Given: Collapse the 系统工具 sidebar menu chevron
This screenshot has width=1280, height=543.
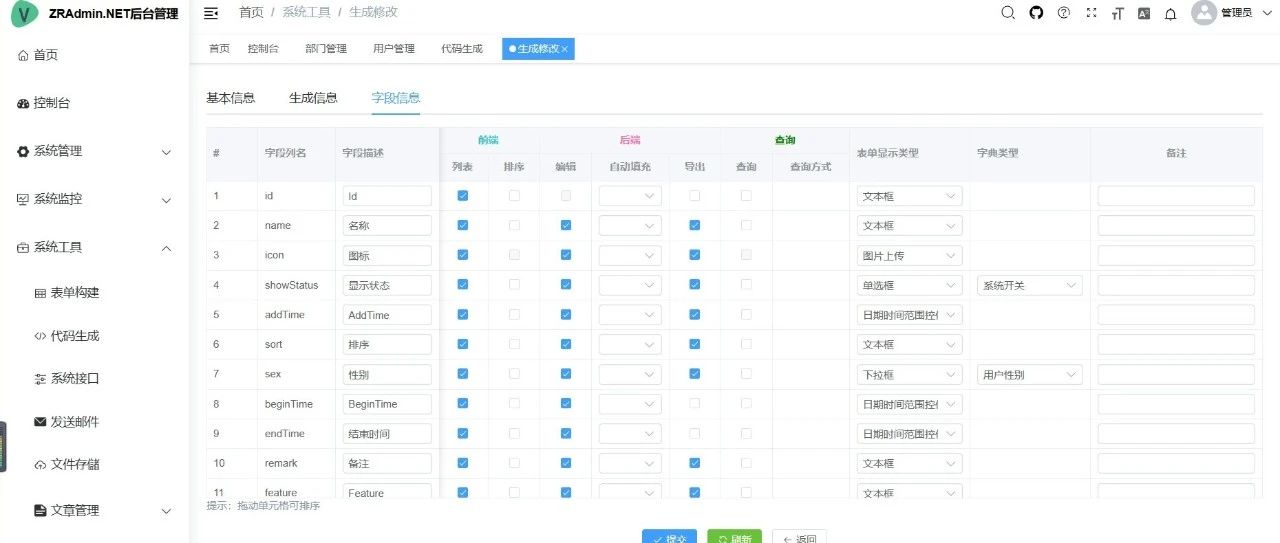Looking at the screenshot, I should tap(167, 248).
